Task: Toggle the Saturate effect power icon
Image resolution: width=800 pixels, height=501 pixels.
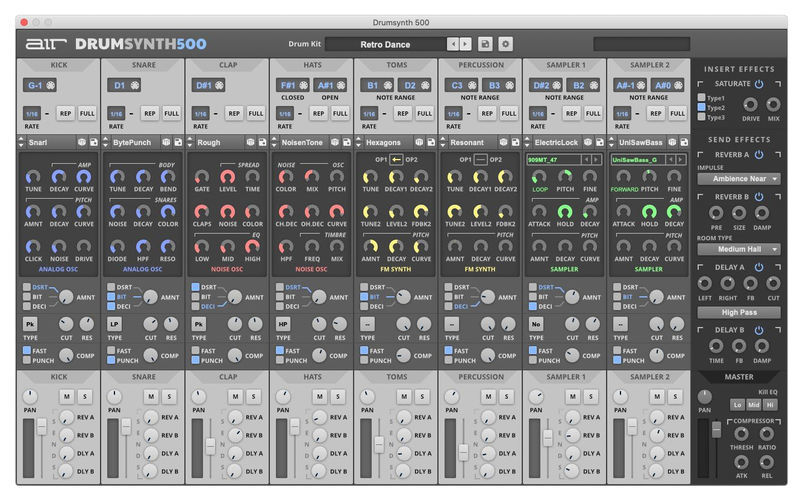Action: pos(759,84)
